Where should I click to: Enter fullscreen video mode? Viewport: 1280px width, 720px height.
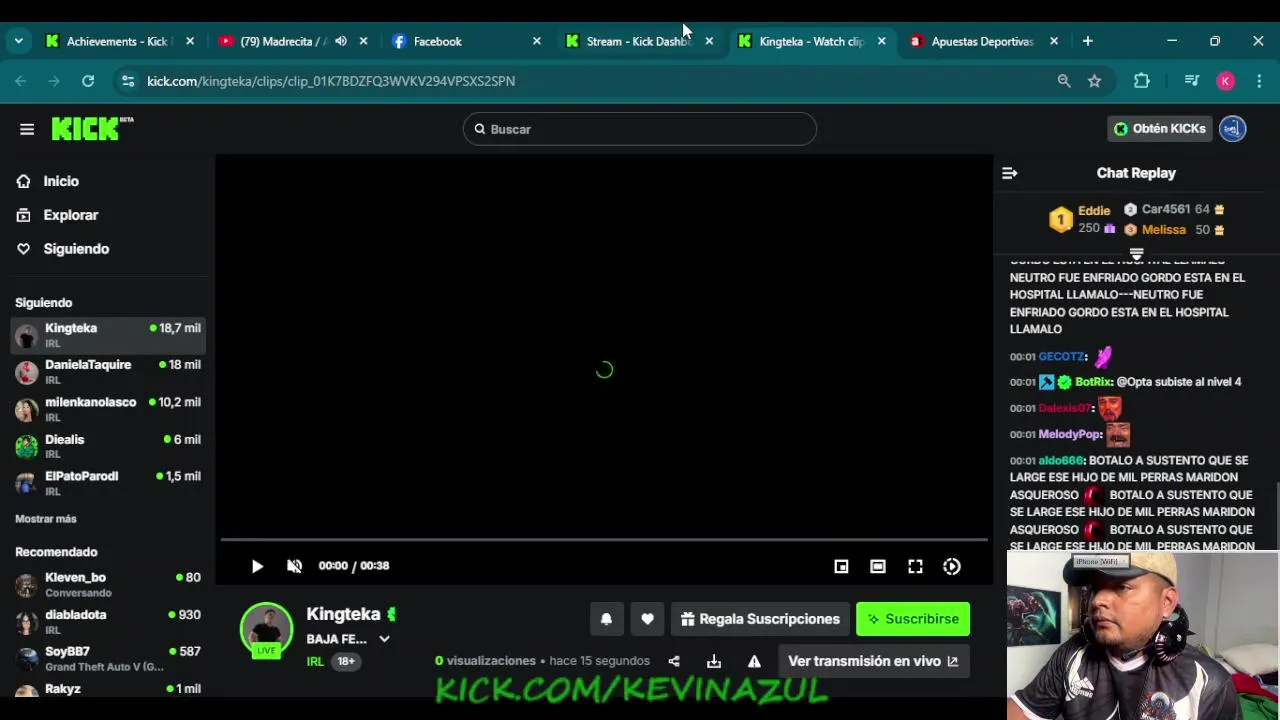(x=915, y=566)
